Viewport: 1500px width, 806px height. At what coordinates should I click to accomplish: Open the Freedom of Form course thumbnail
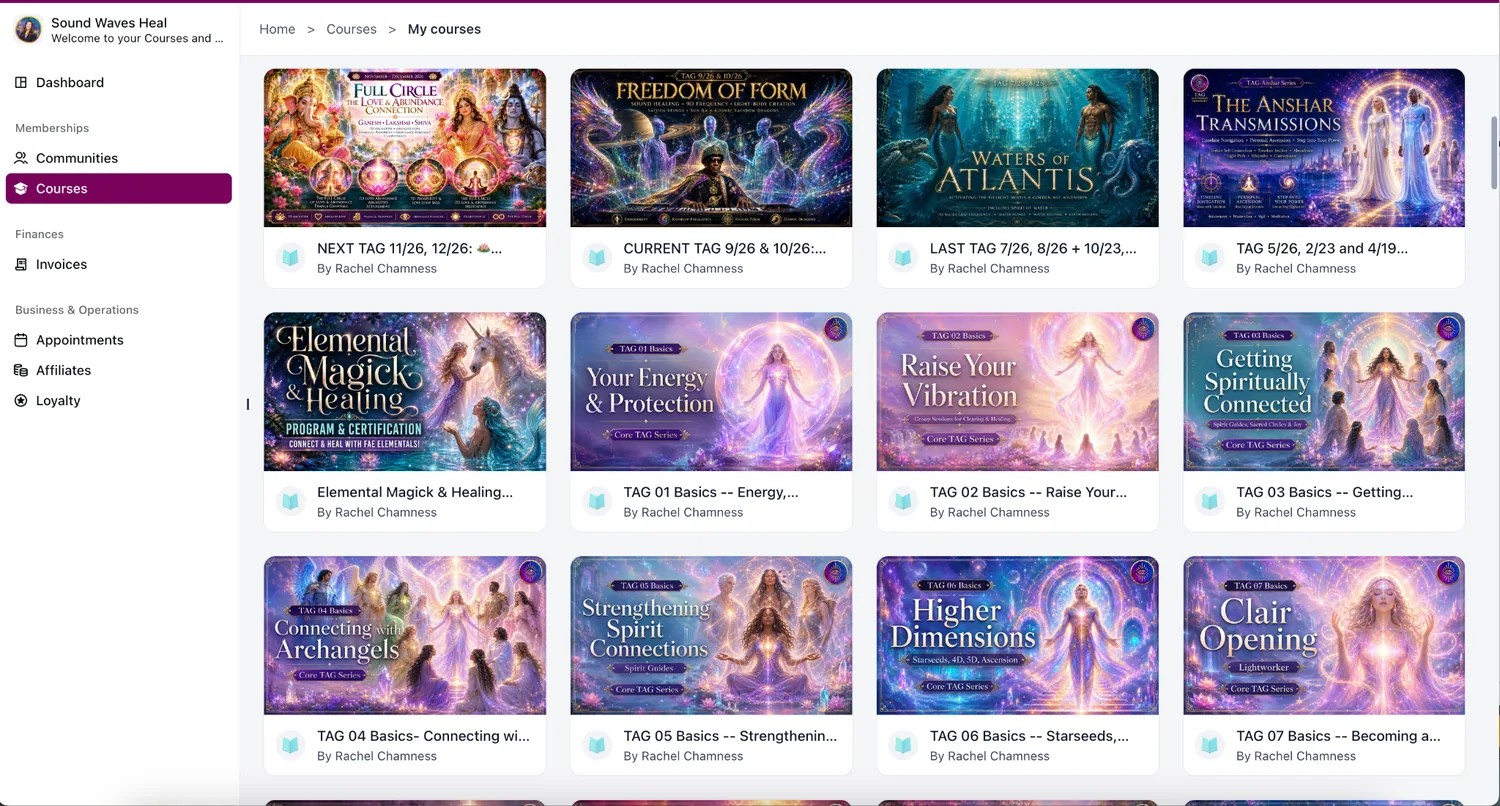[711, 148]
